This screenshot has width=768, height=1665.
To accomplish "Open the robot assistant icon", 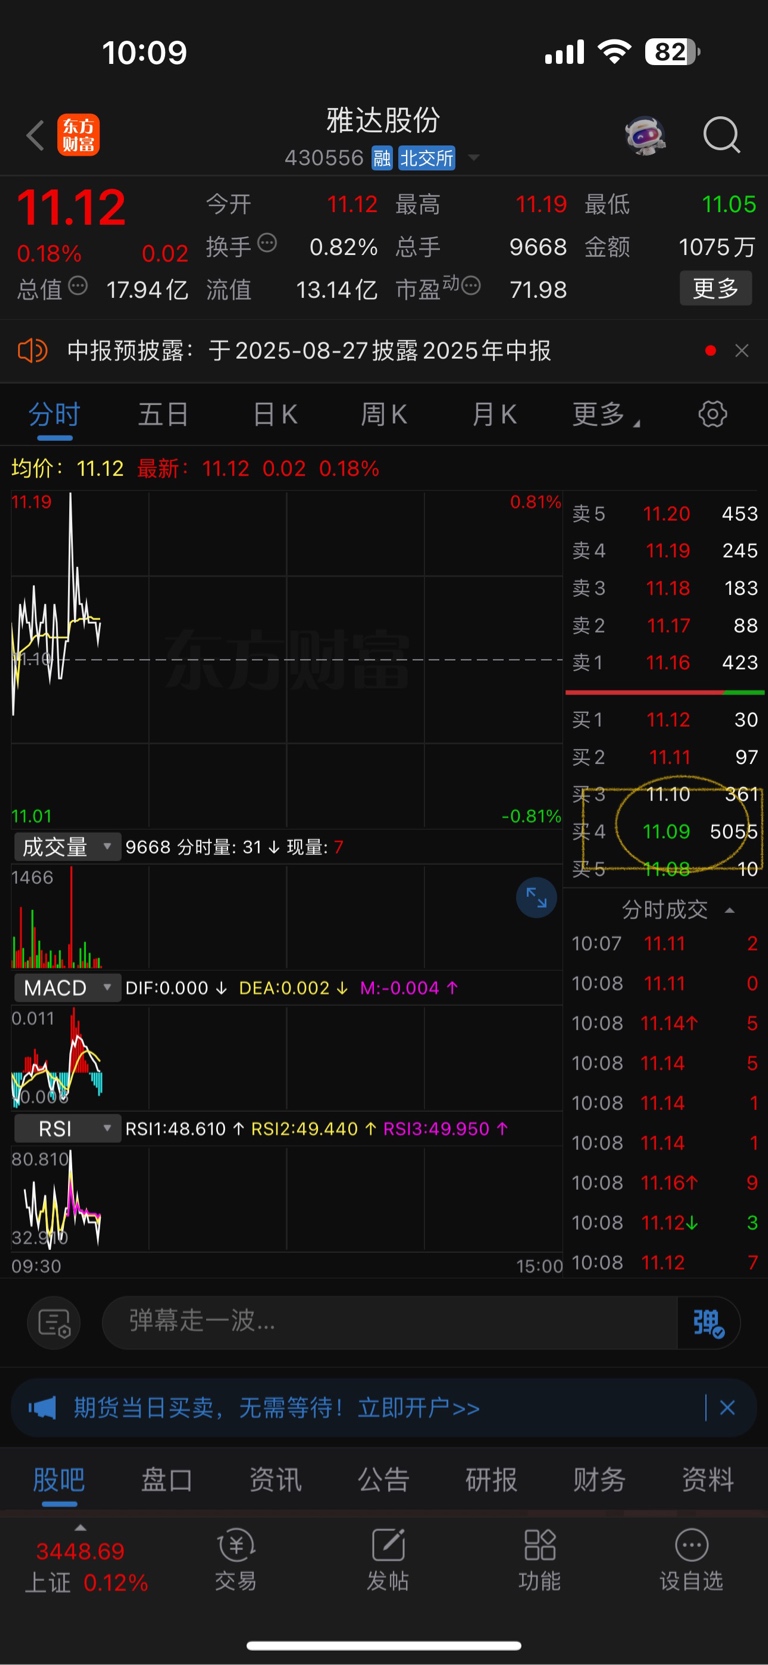I will tap(646, 135).
